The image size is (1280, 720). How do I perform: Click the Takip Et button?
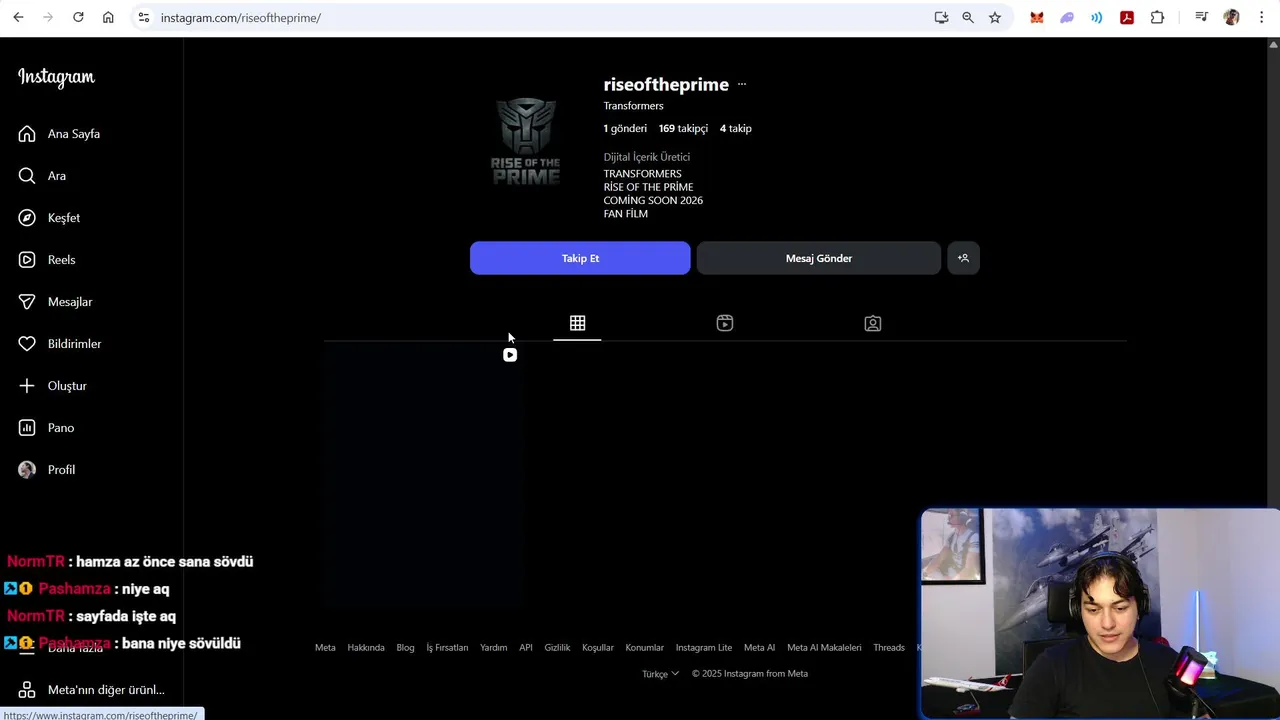(580, 258)
